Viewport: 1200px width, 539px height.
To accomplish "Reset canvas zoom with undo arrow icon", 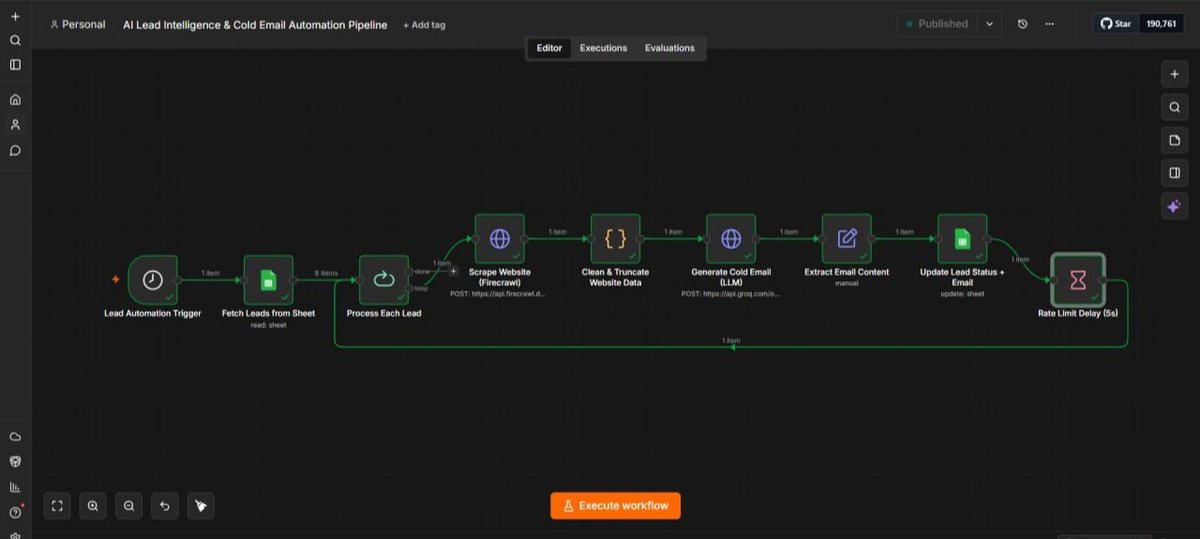I will [165, 506].
